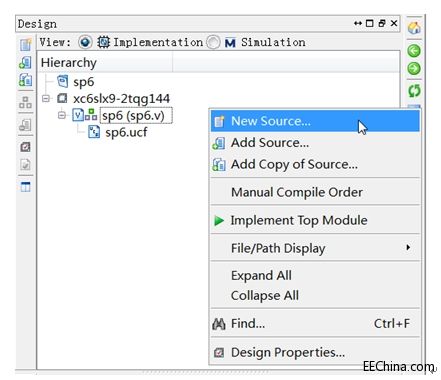
Task: Click New Source icon in left toolbar
Action: (x=25, y=44)
